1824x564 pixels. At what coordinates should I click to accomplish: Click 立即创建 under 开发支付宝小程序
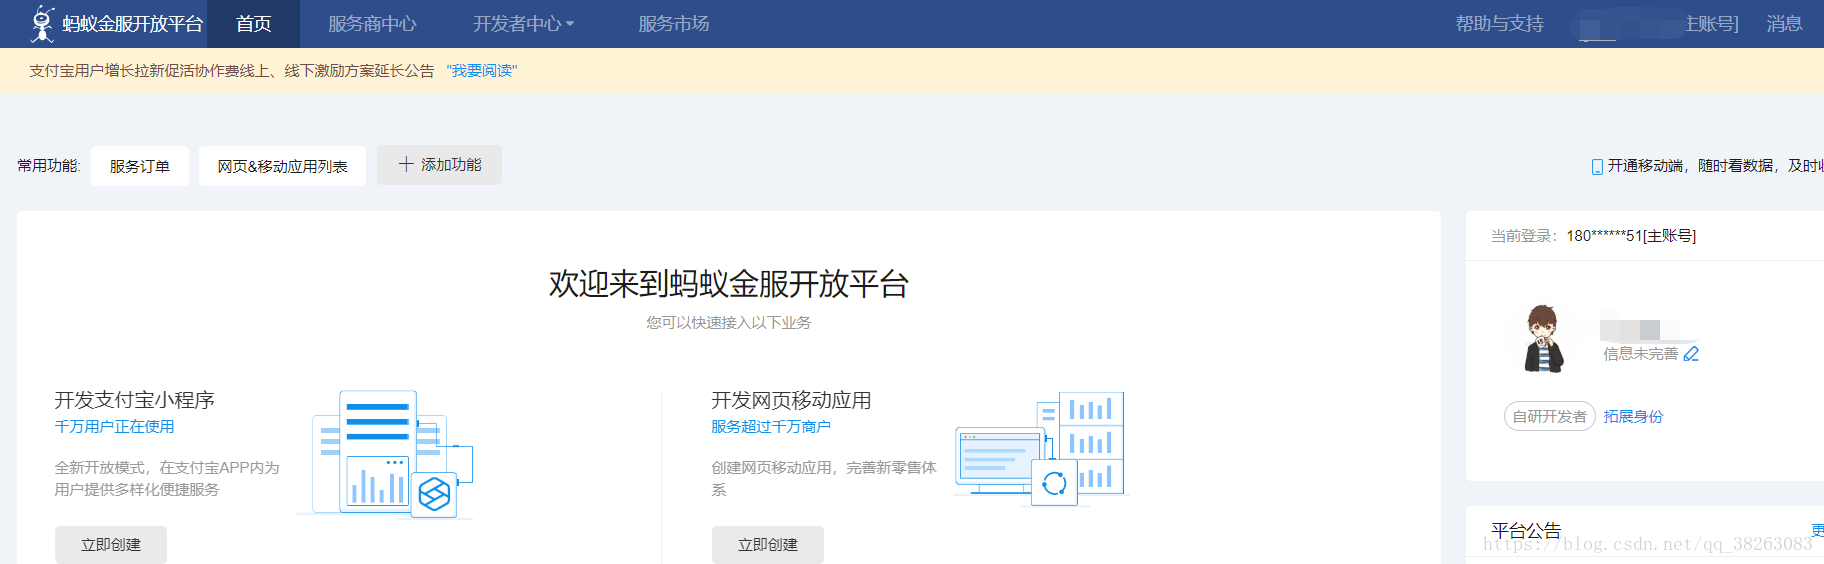pyautogui.click(x=111, y=545)
